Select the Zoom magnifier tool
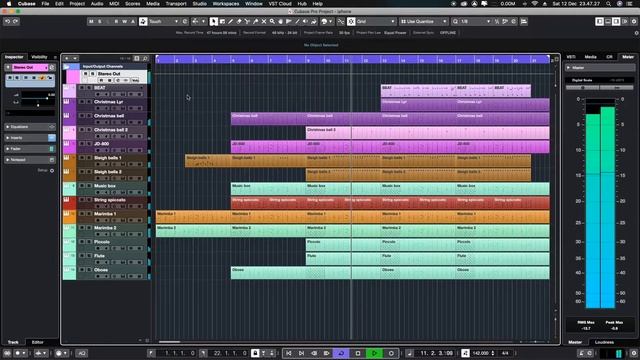The image size is (640, 360). pyautogui.click(x=272, y=21)
